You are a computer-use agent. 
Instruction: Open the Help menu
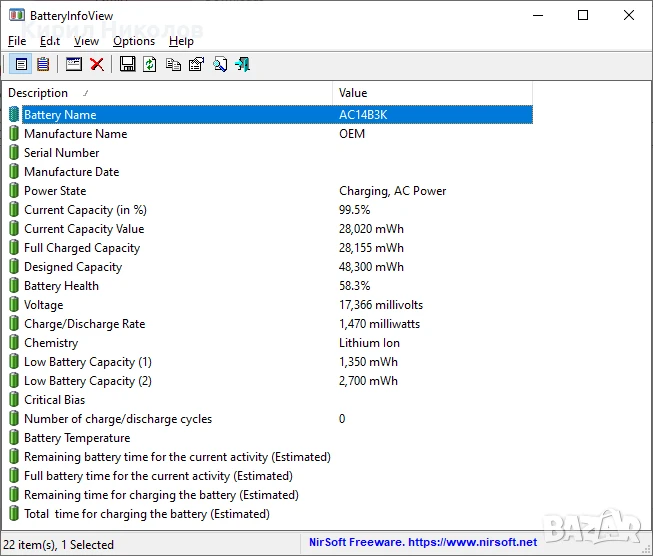point(181,41)
